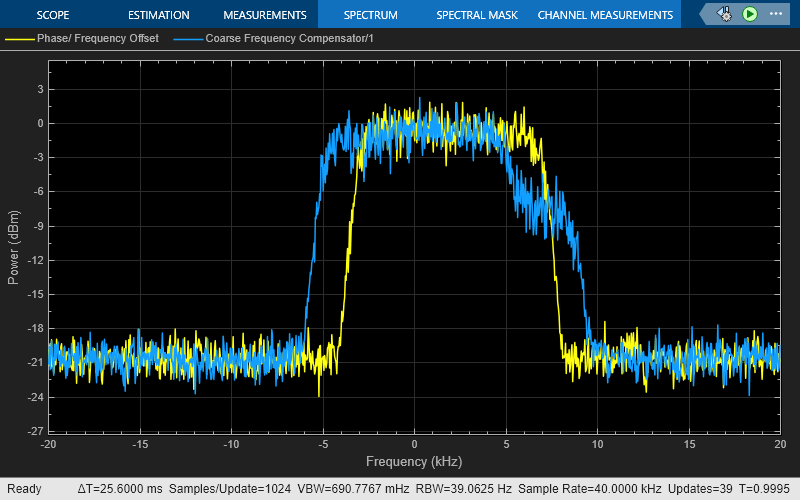The width and height of the screenshot is (800, 500).
Task: Open the CHANNEL MEASUREMENTS tab
Action: [x=606, y=15]
